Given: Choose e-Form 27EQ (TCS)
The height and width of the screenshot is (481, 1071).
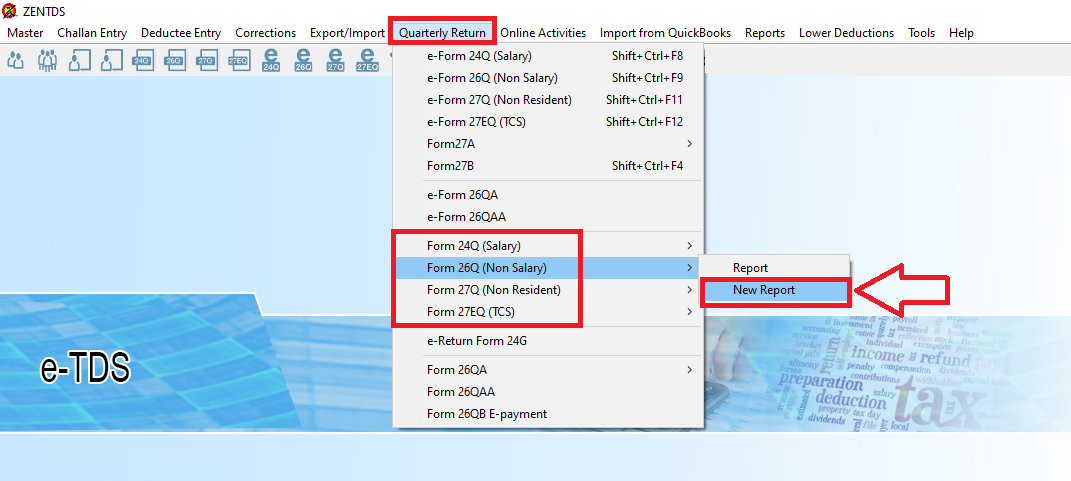Looking at the screenshot, I should pos(548,122).
